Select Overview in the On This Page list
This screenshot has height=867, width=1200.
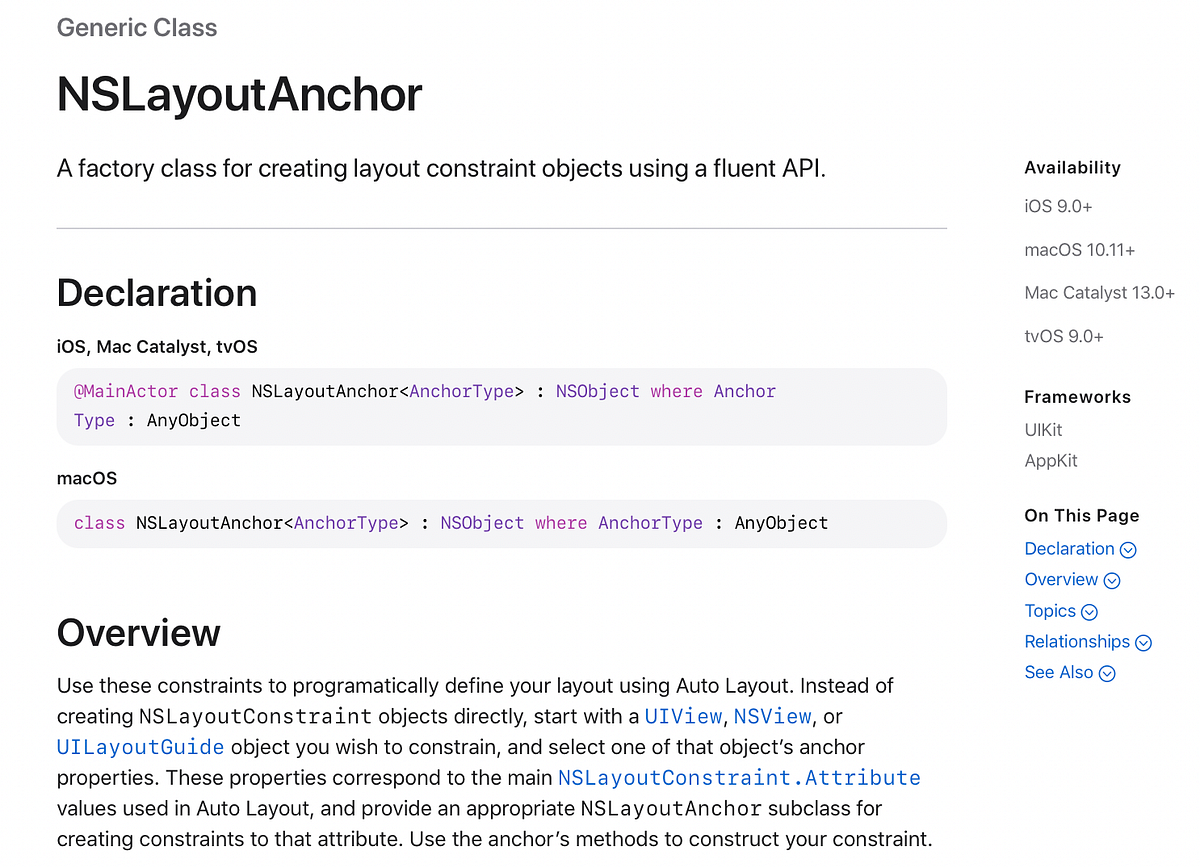pos(1061,580)
